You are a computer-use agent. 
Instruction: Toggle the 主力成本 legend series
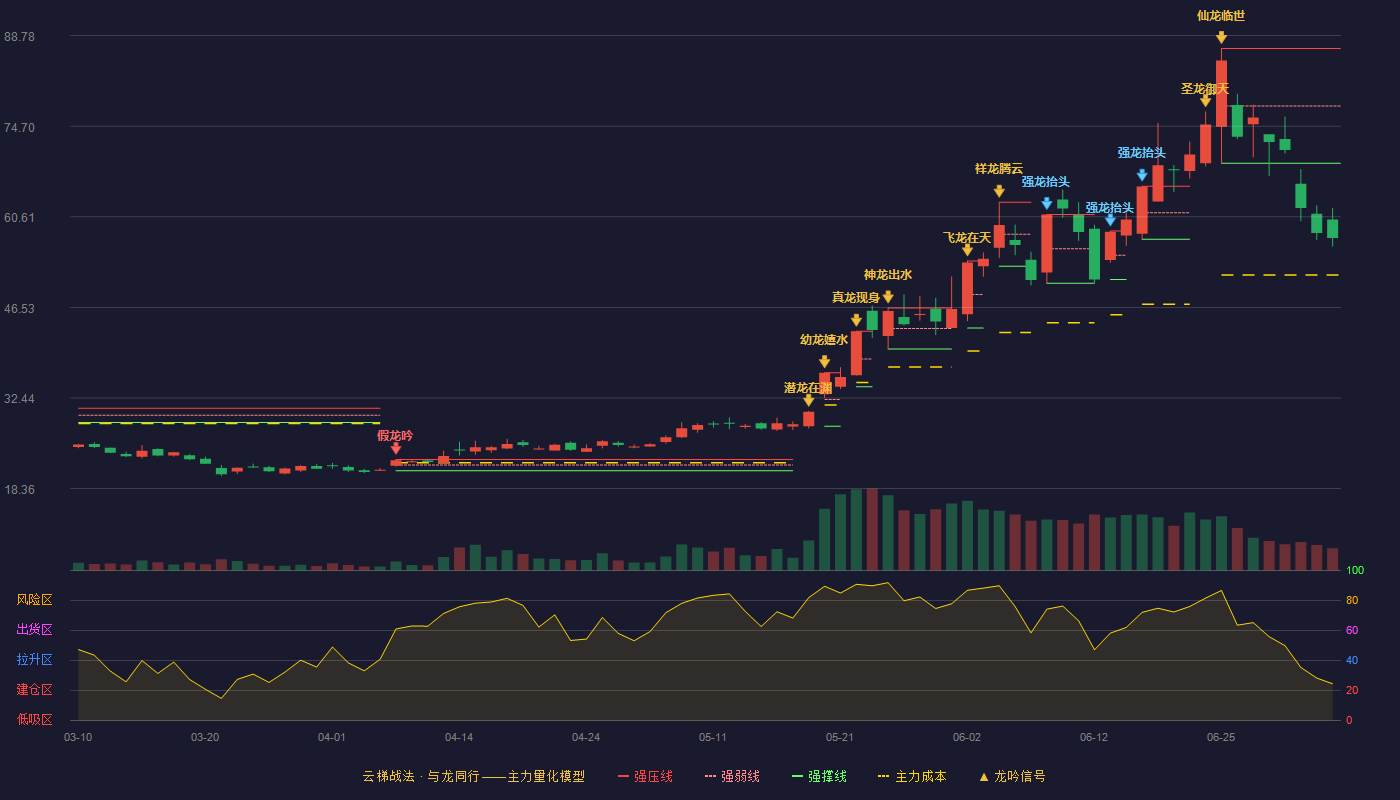click(x=912, y=776)
